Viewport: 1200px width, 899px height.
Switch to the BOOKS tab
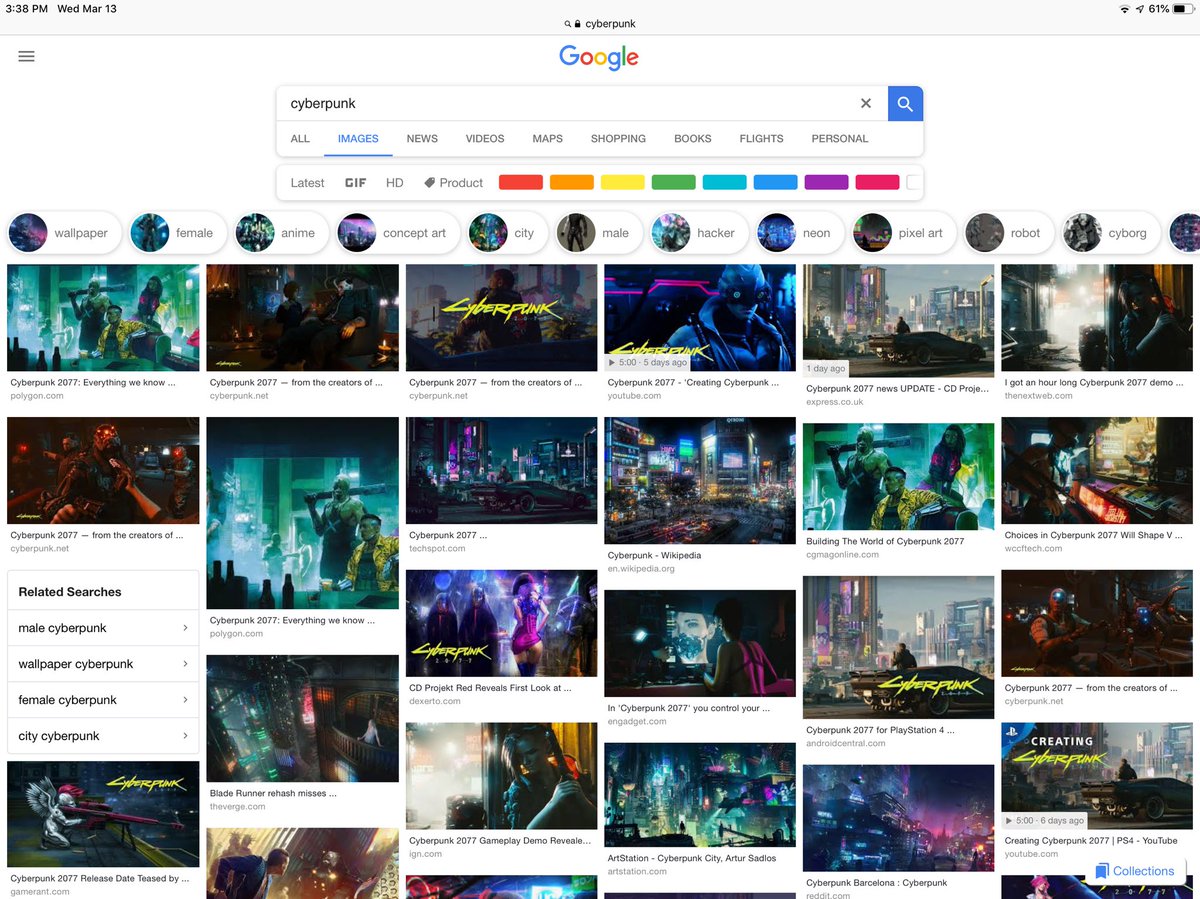[693, 139]
